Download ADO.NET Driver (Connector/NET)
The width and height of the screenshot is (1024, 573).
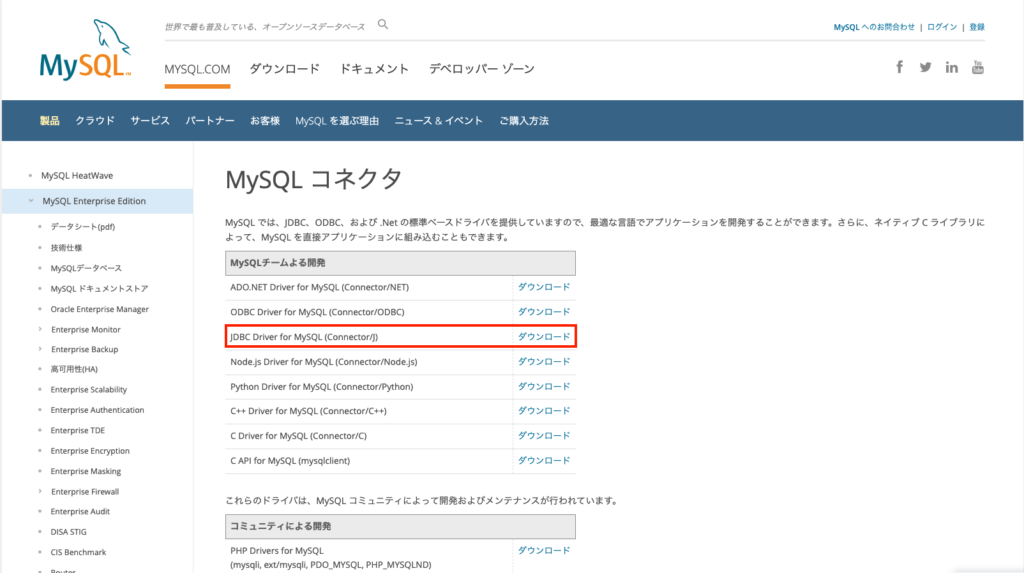[x=544, y=287]
